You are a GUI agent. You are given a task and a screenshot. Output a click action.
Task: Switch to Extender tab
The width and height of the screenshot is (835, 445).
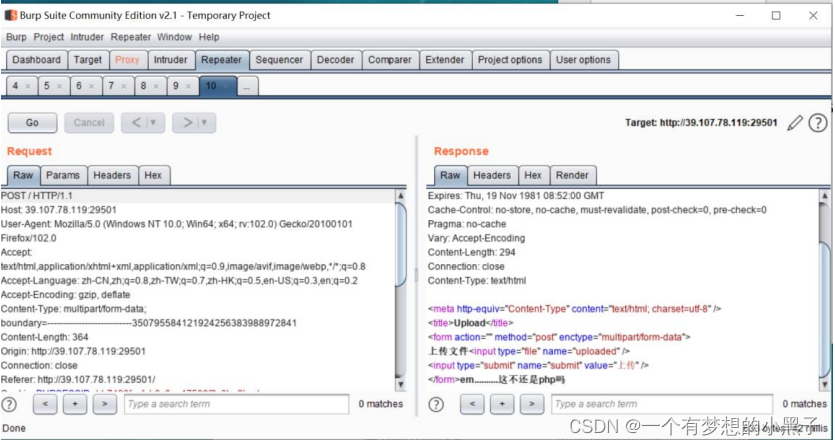(445, 60)
